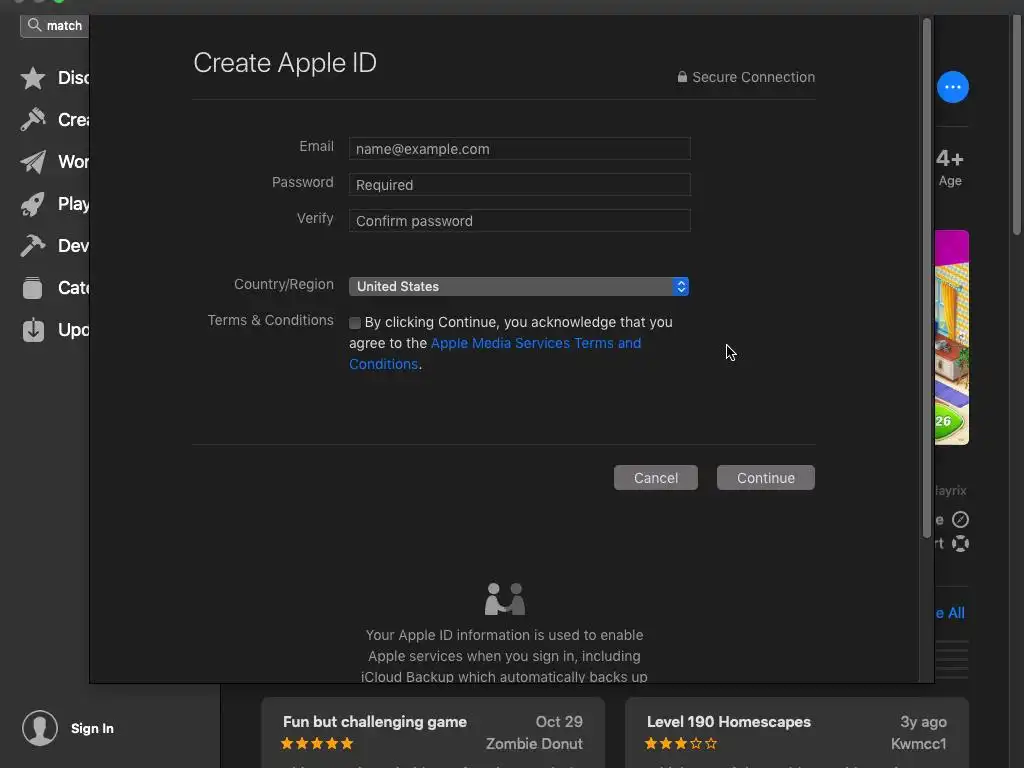Open the 'Level 190 Homescapes' review
1024x768 pixels.
(797, 732)
